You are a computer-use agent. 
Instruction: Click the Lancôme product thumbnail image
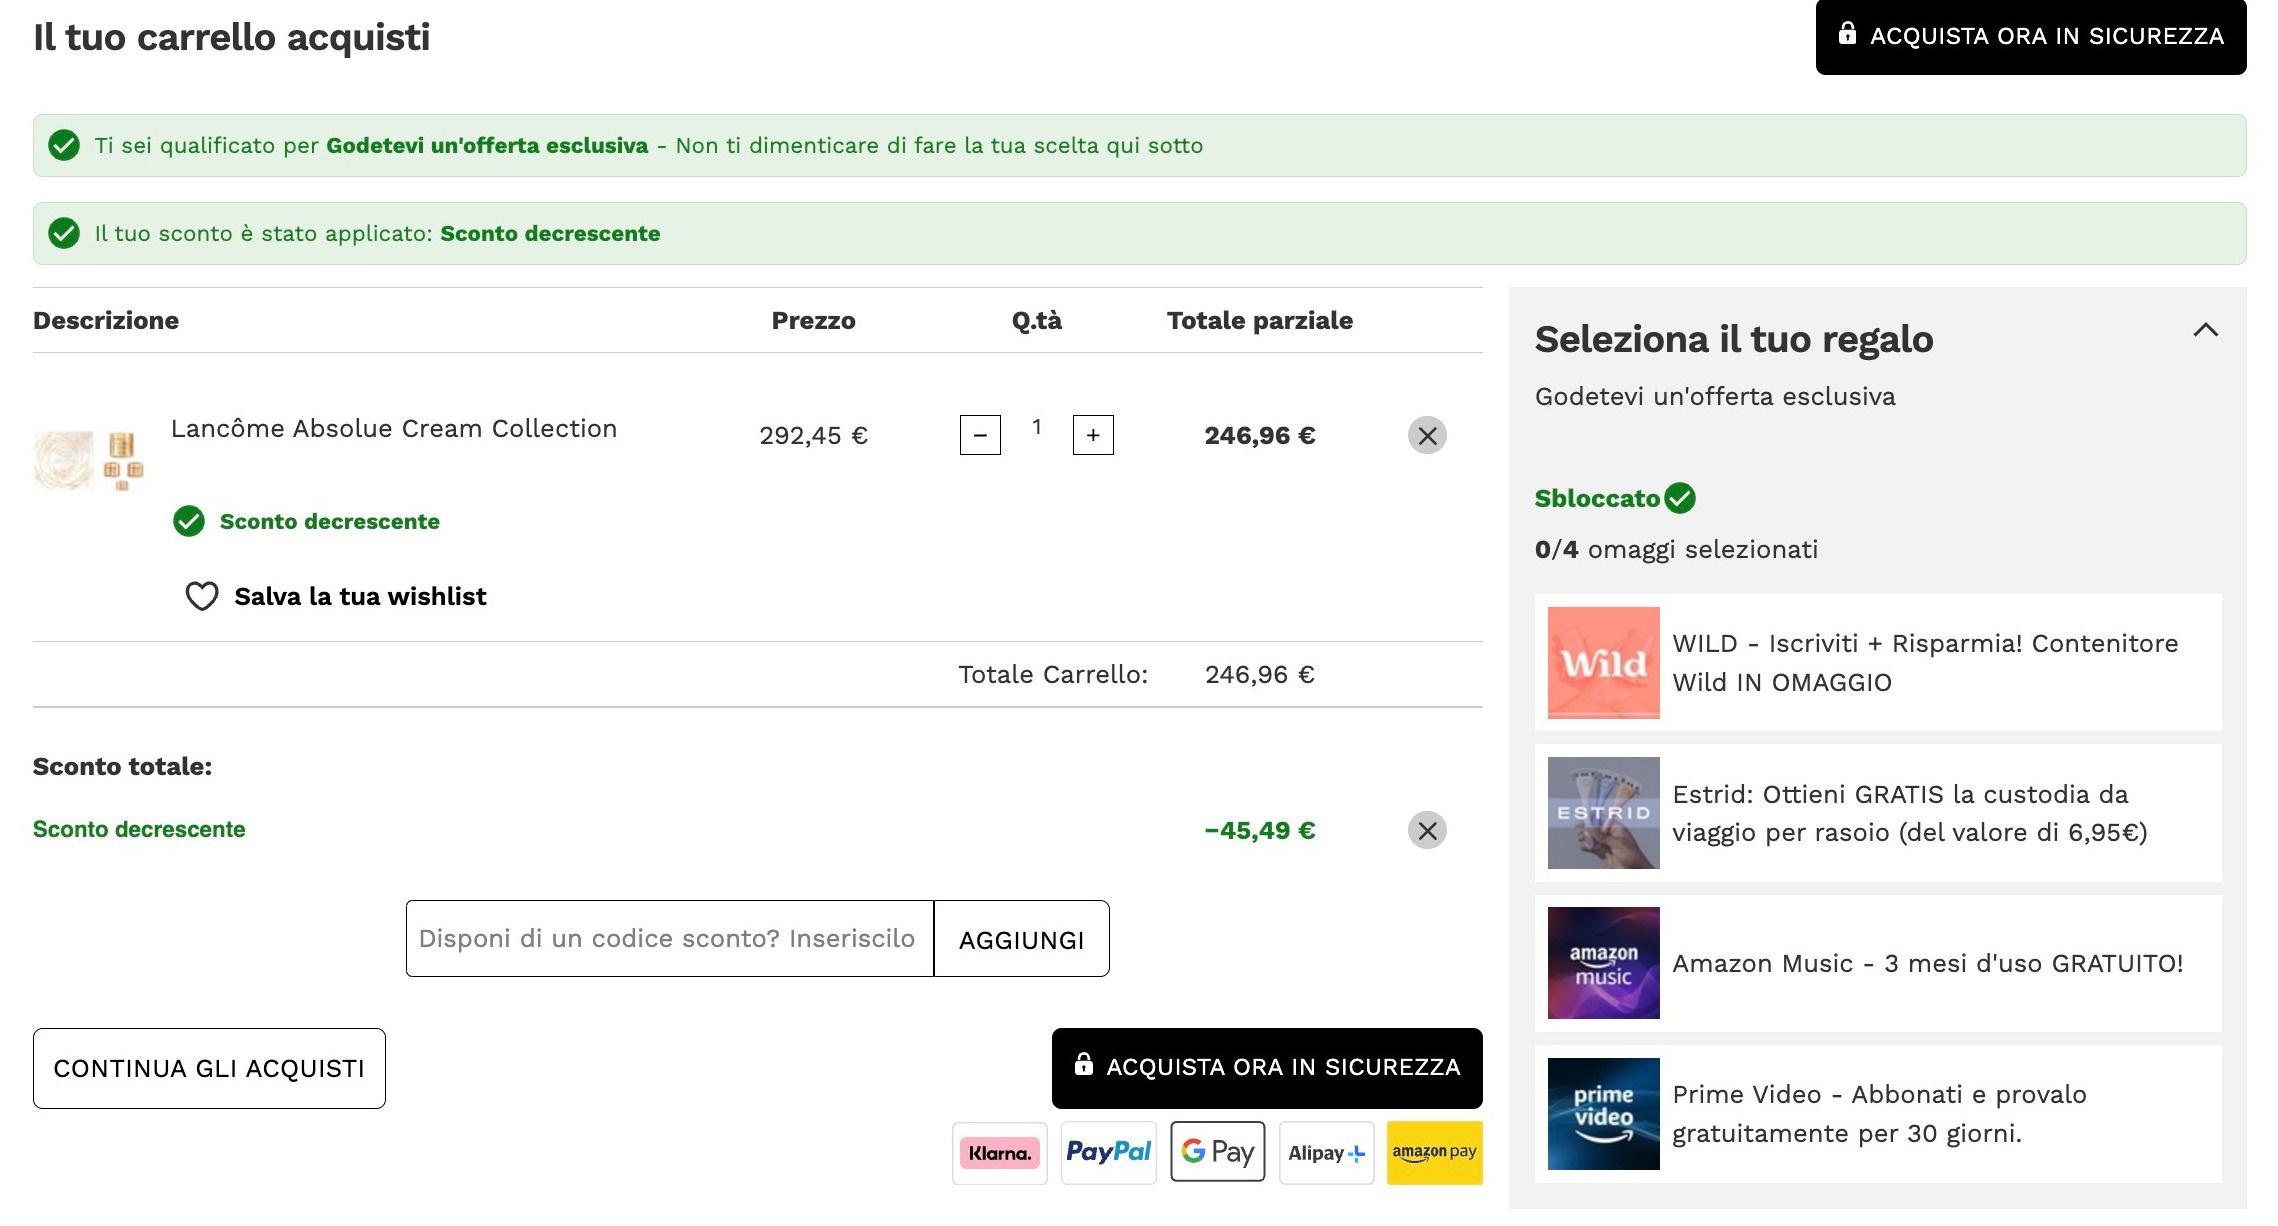89,460
